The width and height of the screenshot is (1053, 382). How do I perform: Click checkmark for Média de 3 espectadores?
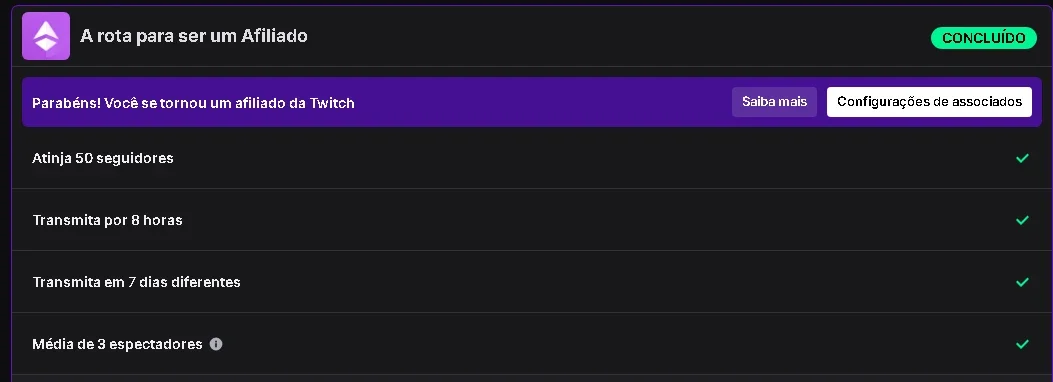click(x=1022, y=344)
